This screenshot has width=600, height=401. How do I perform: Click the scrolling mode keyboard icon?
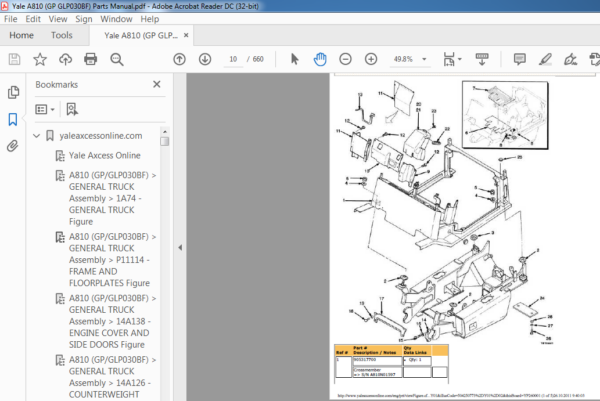482,59
